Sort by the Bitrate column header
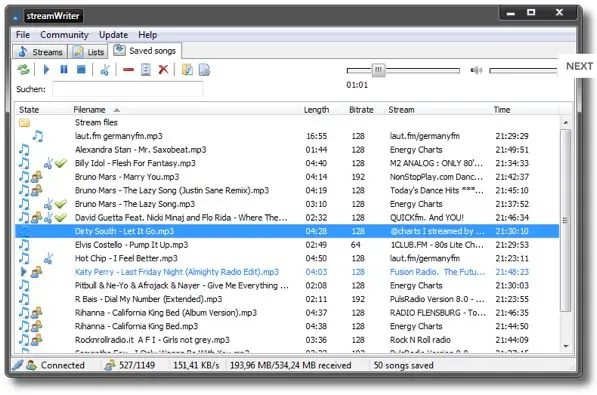597x395 pixels. [x=361, y=110]
